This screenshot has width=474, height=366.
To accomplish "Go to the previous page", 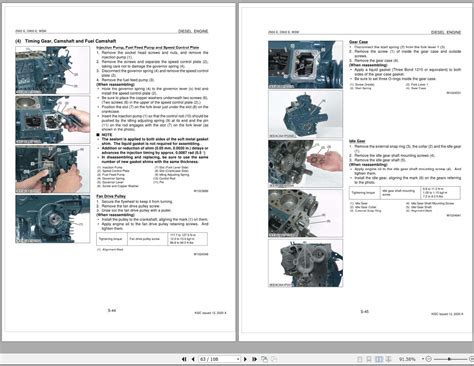I will coord(193,359).
